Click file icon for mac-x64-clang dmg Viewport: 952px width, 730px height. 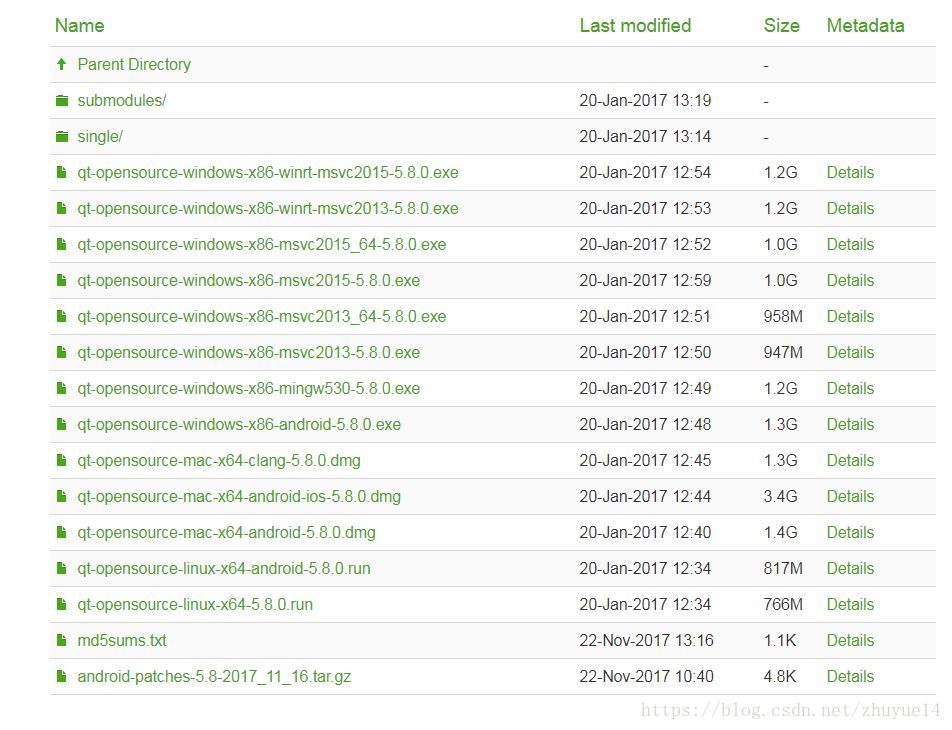61,460
